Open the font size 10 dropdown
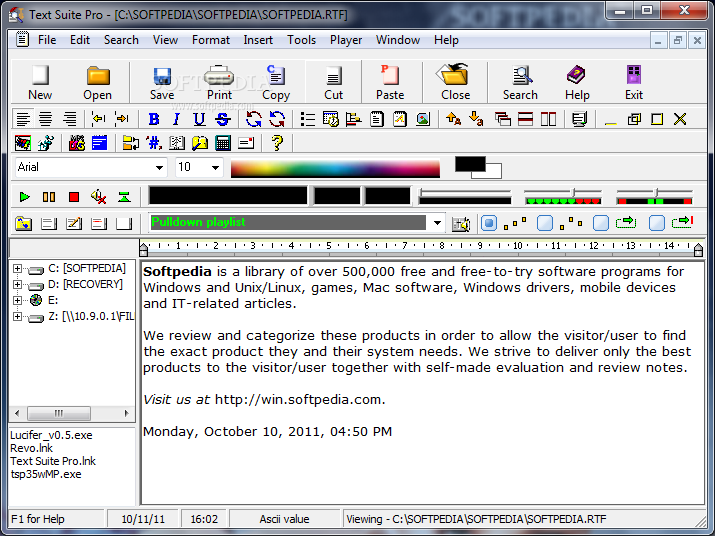 [215, 167]
